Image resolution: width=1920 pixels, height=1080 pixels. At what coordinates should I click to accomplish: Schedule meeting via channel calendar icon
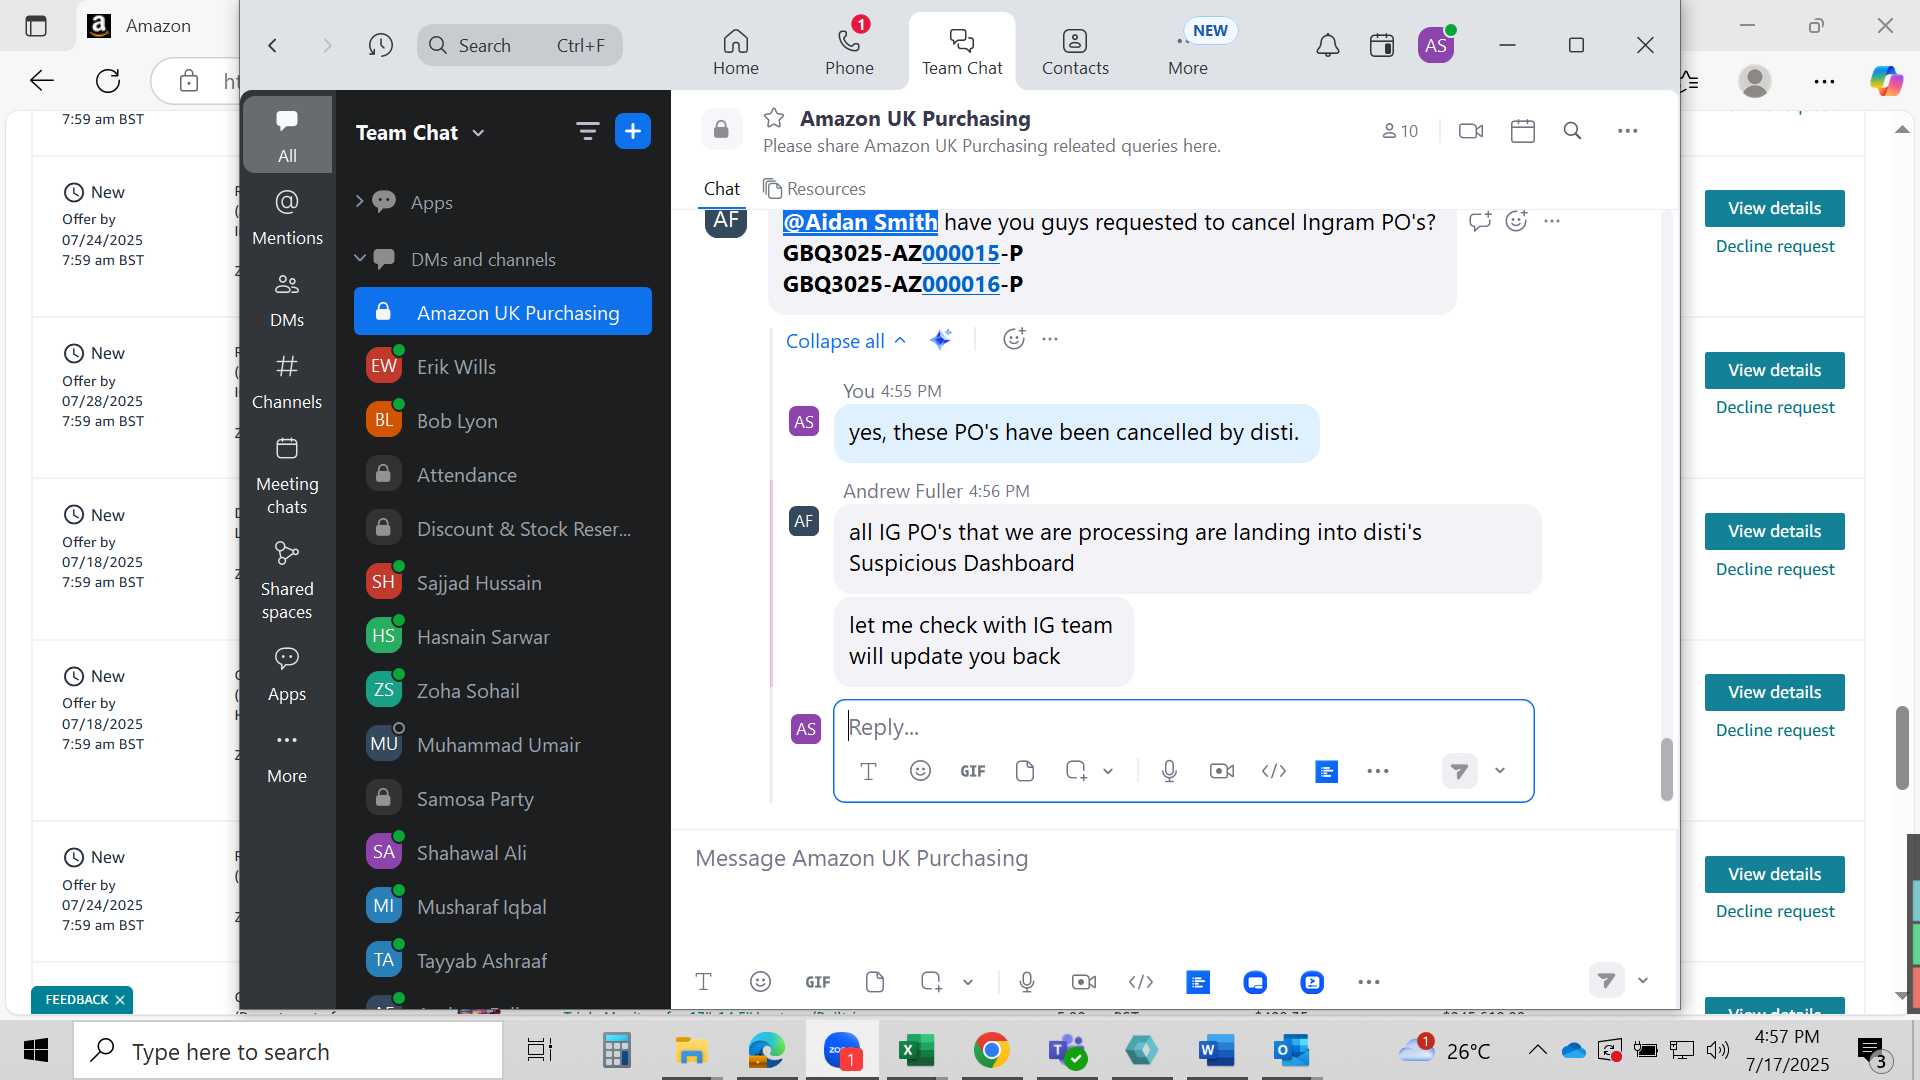1523,131
